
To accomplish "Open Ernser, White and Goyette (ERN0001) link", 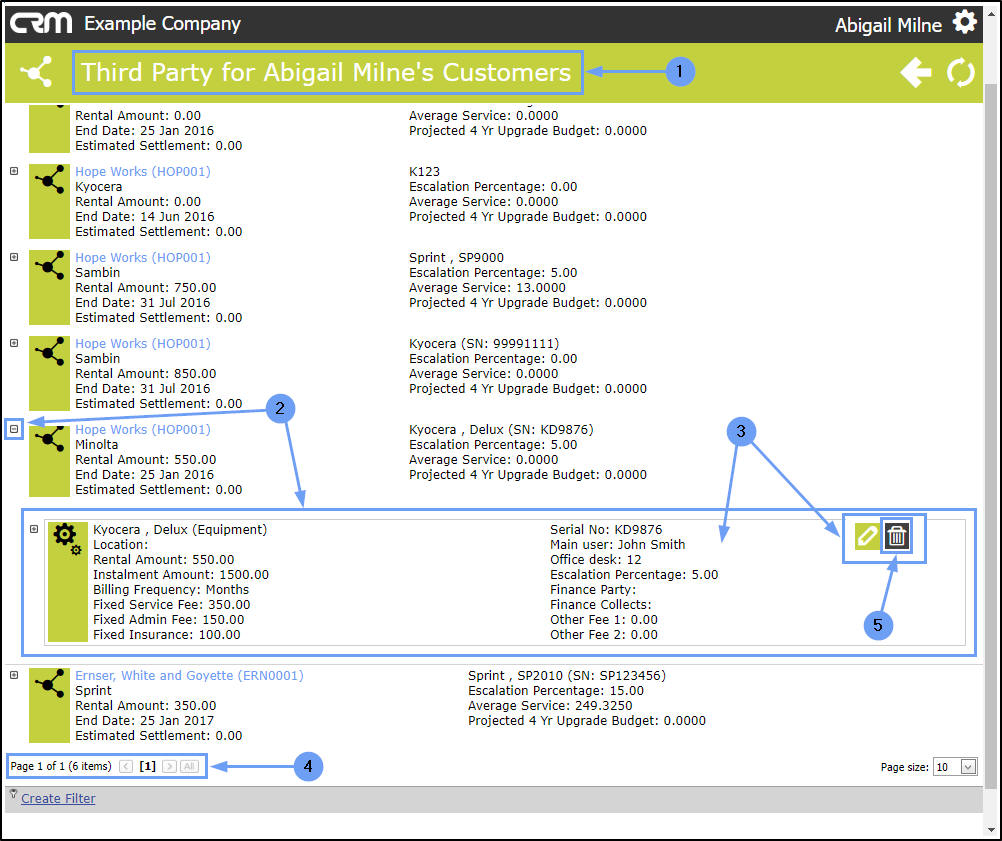I will click(189, 675).
